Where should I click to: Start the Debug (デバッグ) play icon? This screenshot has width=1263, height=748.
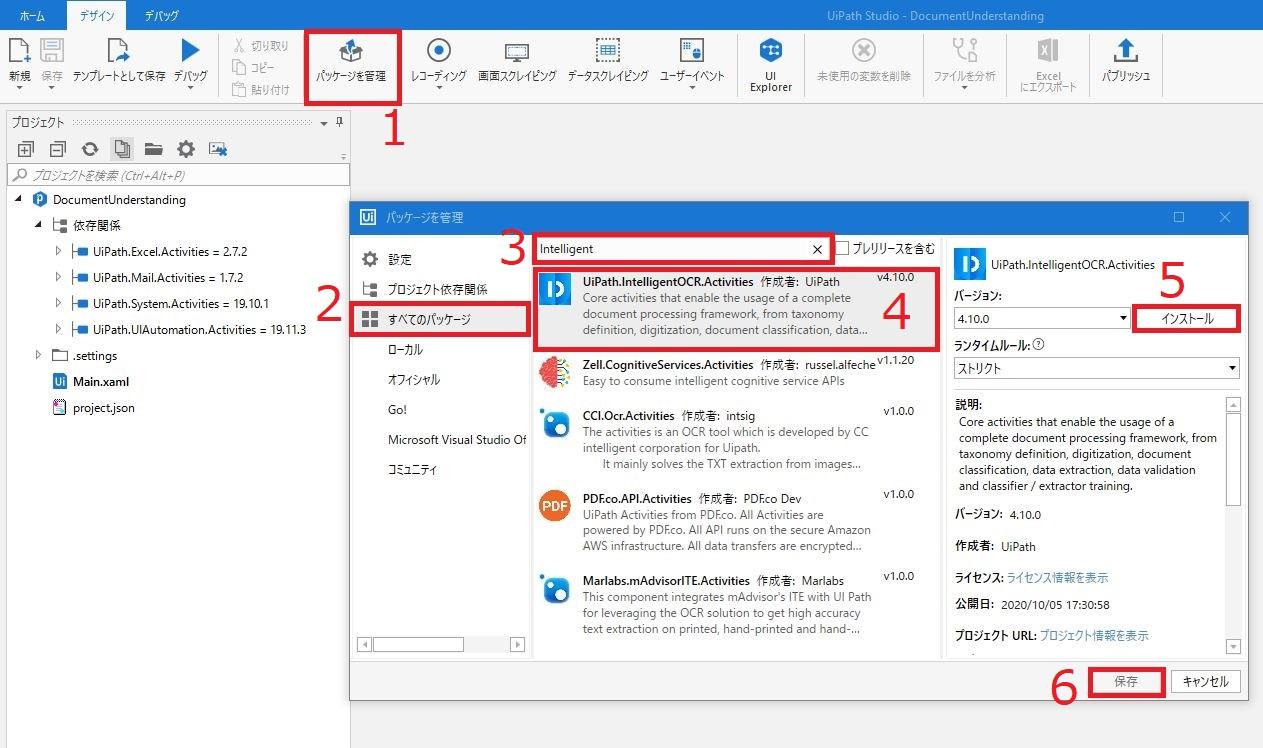pos(190,50)
